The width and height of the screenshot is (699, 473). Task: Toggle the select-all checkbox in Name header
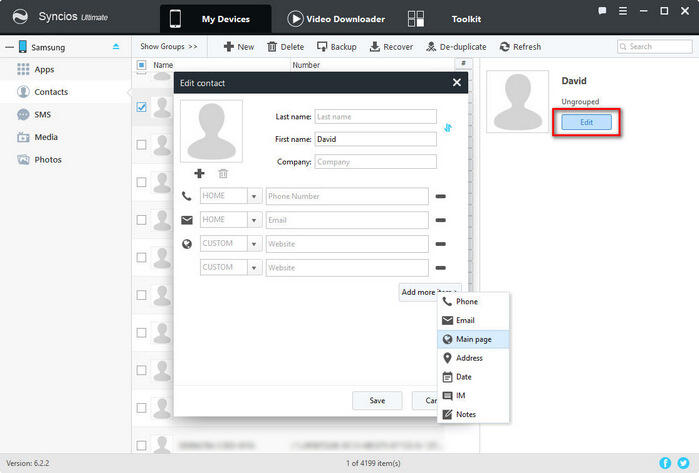[141, 65]
